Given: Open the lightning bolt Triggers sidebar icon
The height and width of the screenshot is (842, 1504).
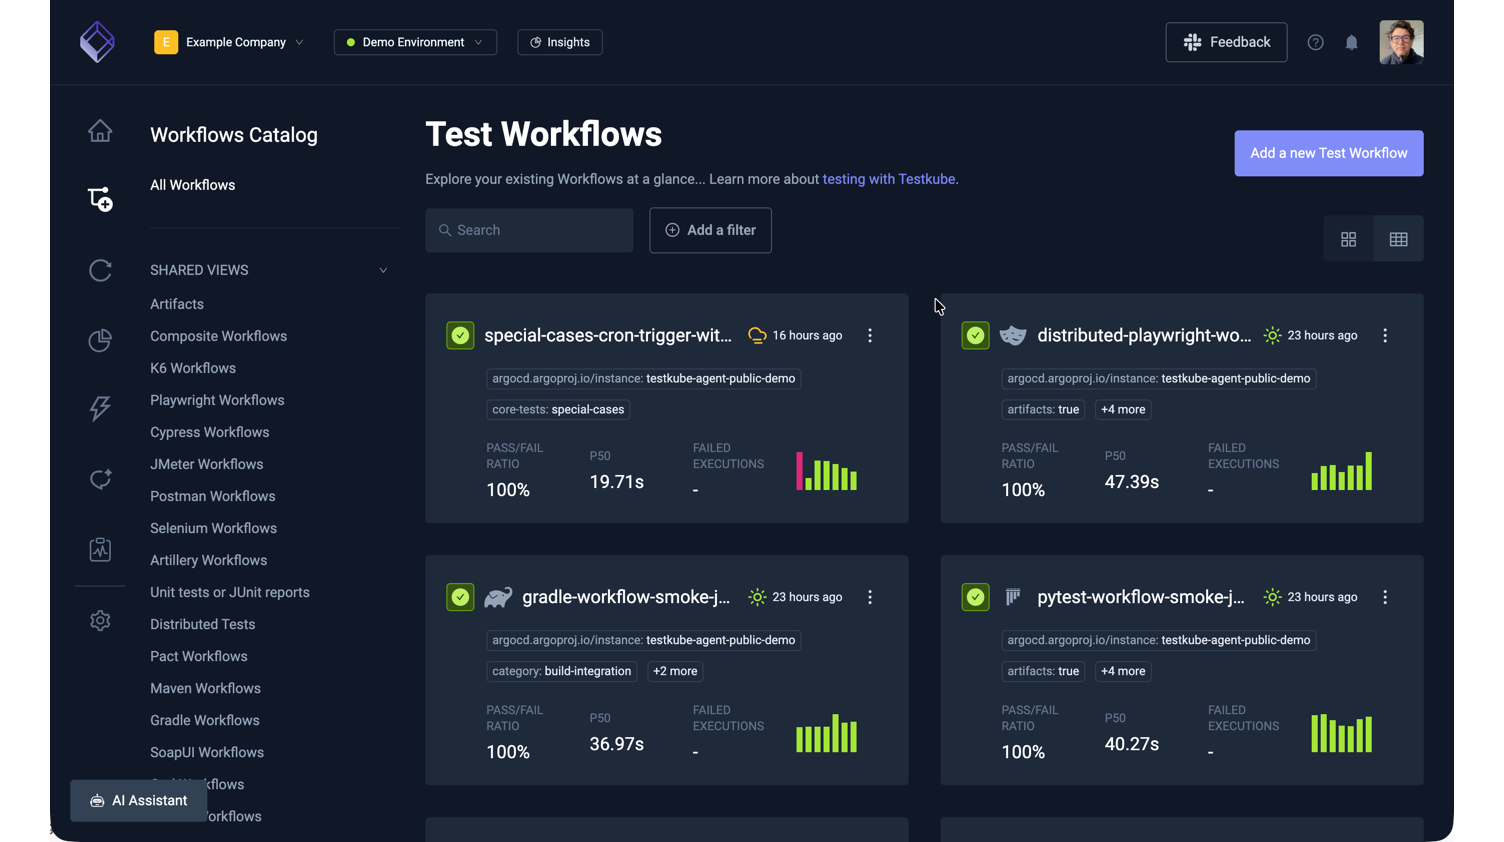Looking at the screenshot, I should 100,408.
